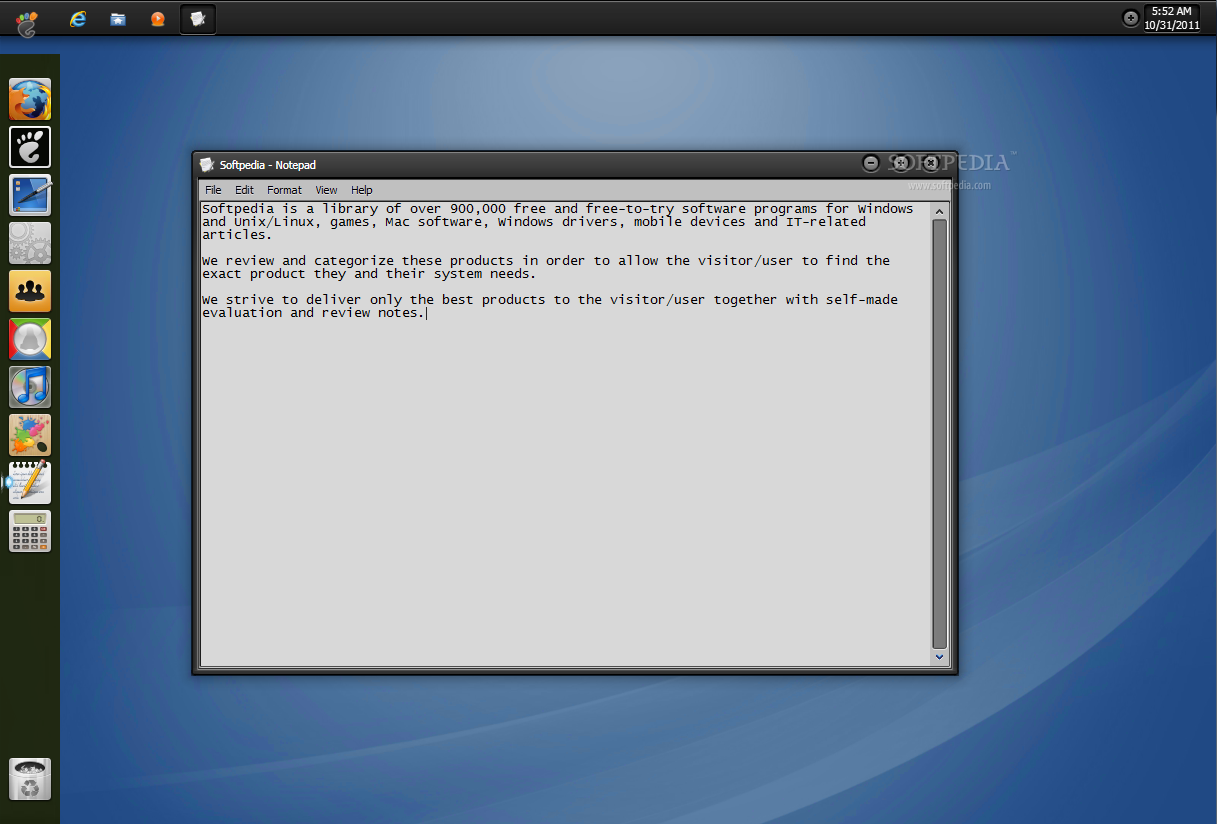
Task: Open the clock showing 5:52 AM
Action: tap(1172, 18)
